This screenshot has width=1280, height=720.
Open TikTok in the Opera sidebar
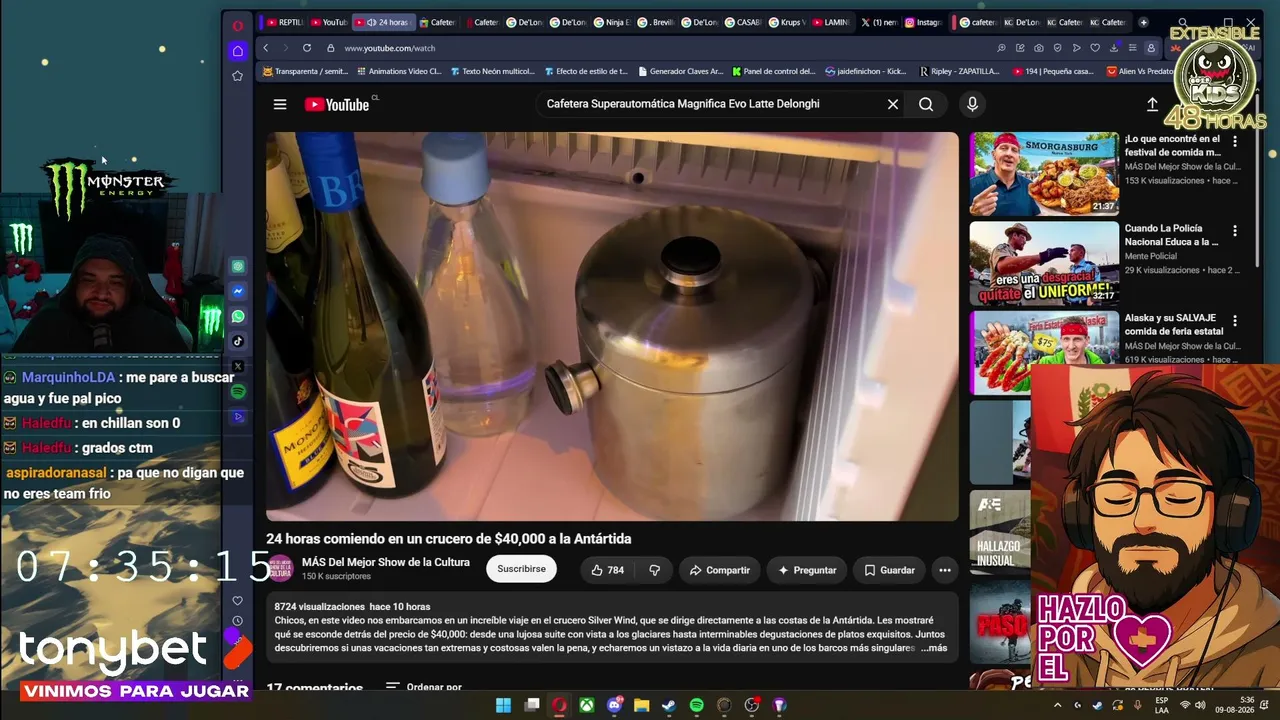[238, 341]
